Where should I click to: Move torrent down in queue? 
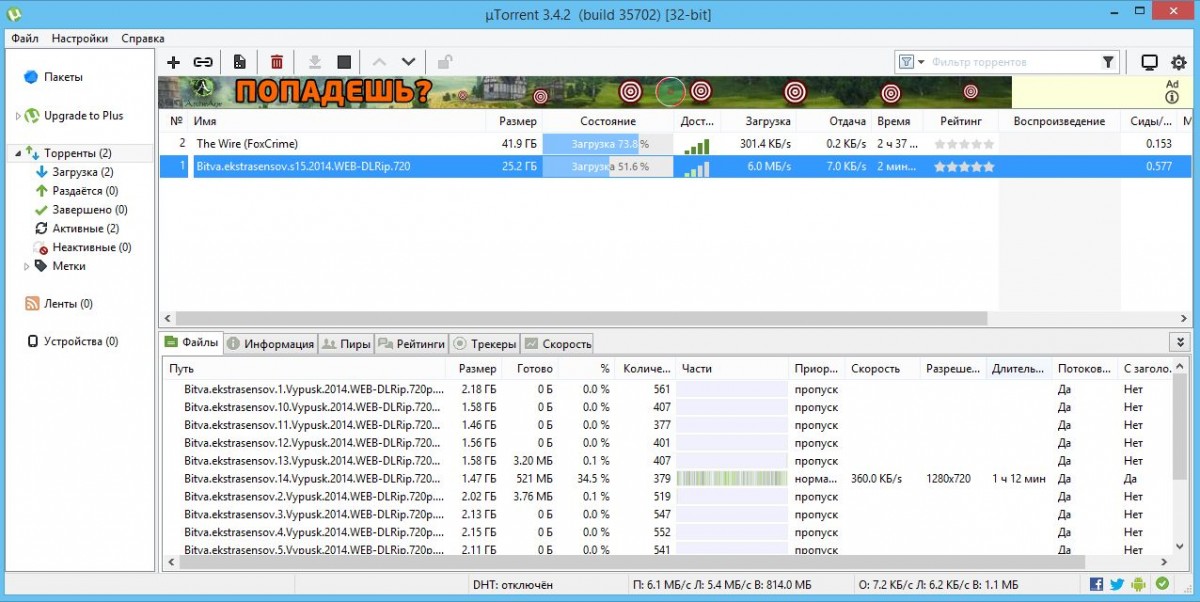[408, 62]
